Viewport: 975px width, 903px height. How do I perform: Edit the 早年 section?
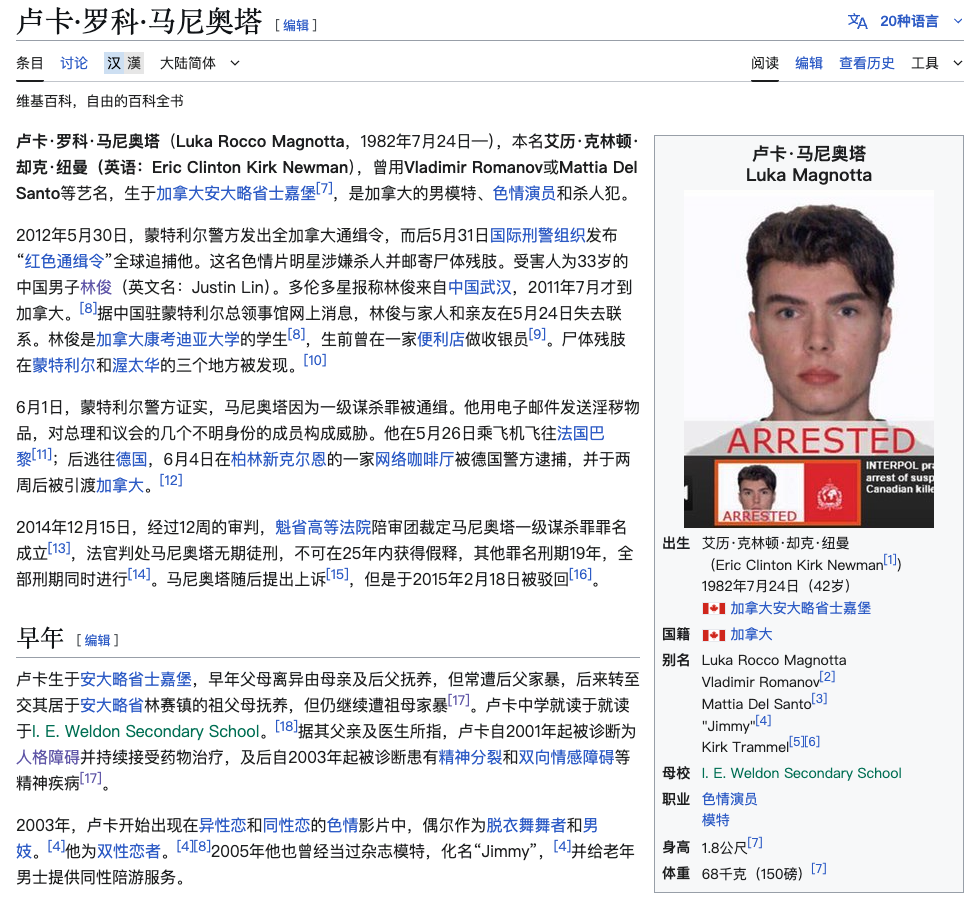(x=97, y=640)
